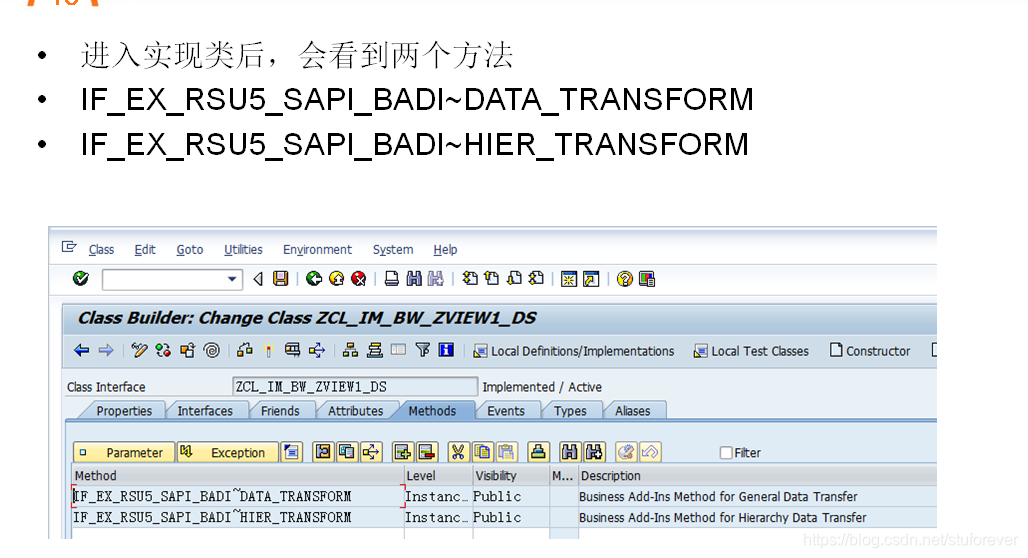
Task: Click the Previous Page icon
Action: coord(492,279)
